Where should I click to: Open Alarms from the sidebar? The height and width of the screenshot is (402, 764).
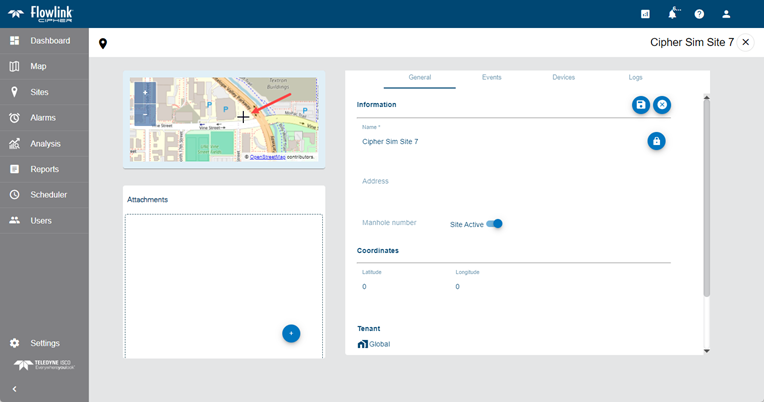pos(43,118)
